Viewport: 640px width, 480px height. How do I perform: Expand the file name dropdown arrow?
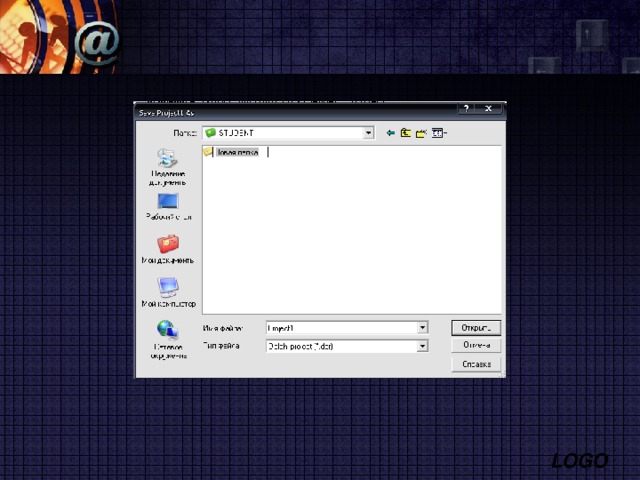click(422, 327)
